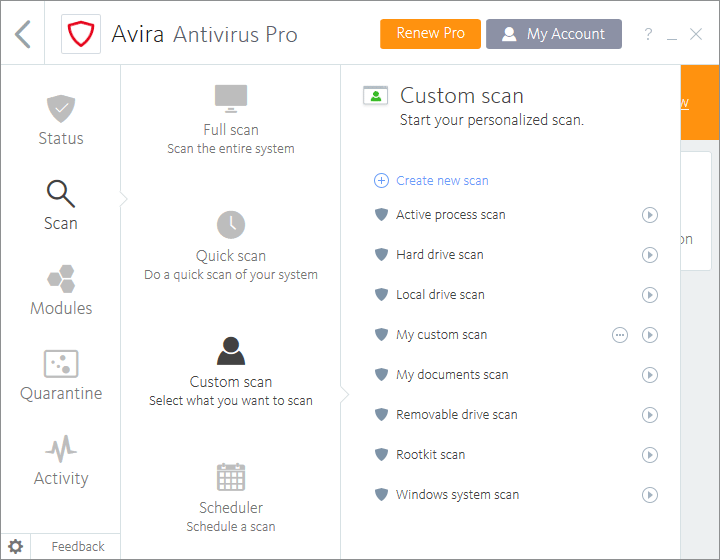Go to the Quarantine section
The width and height of the screenshot is (720, 560).
point(61,375)
